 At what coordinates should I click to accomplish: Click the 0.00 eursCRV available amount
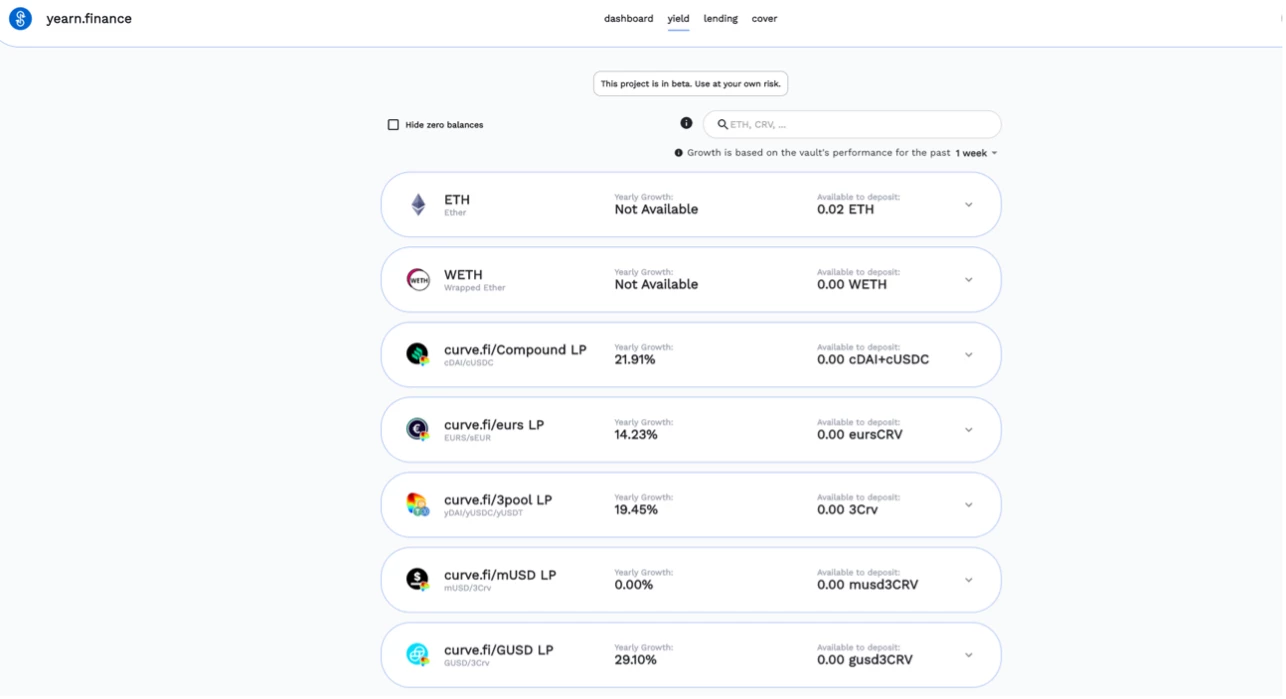click(859, 435)
